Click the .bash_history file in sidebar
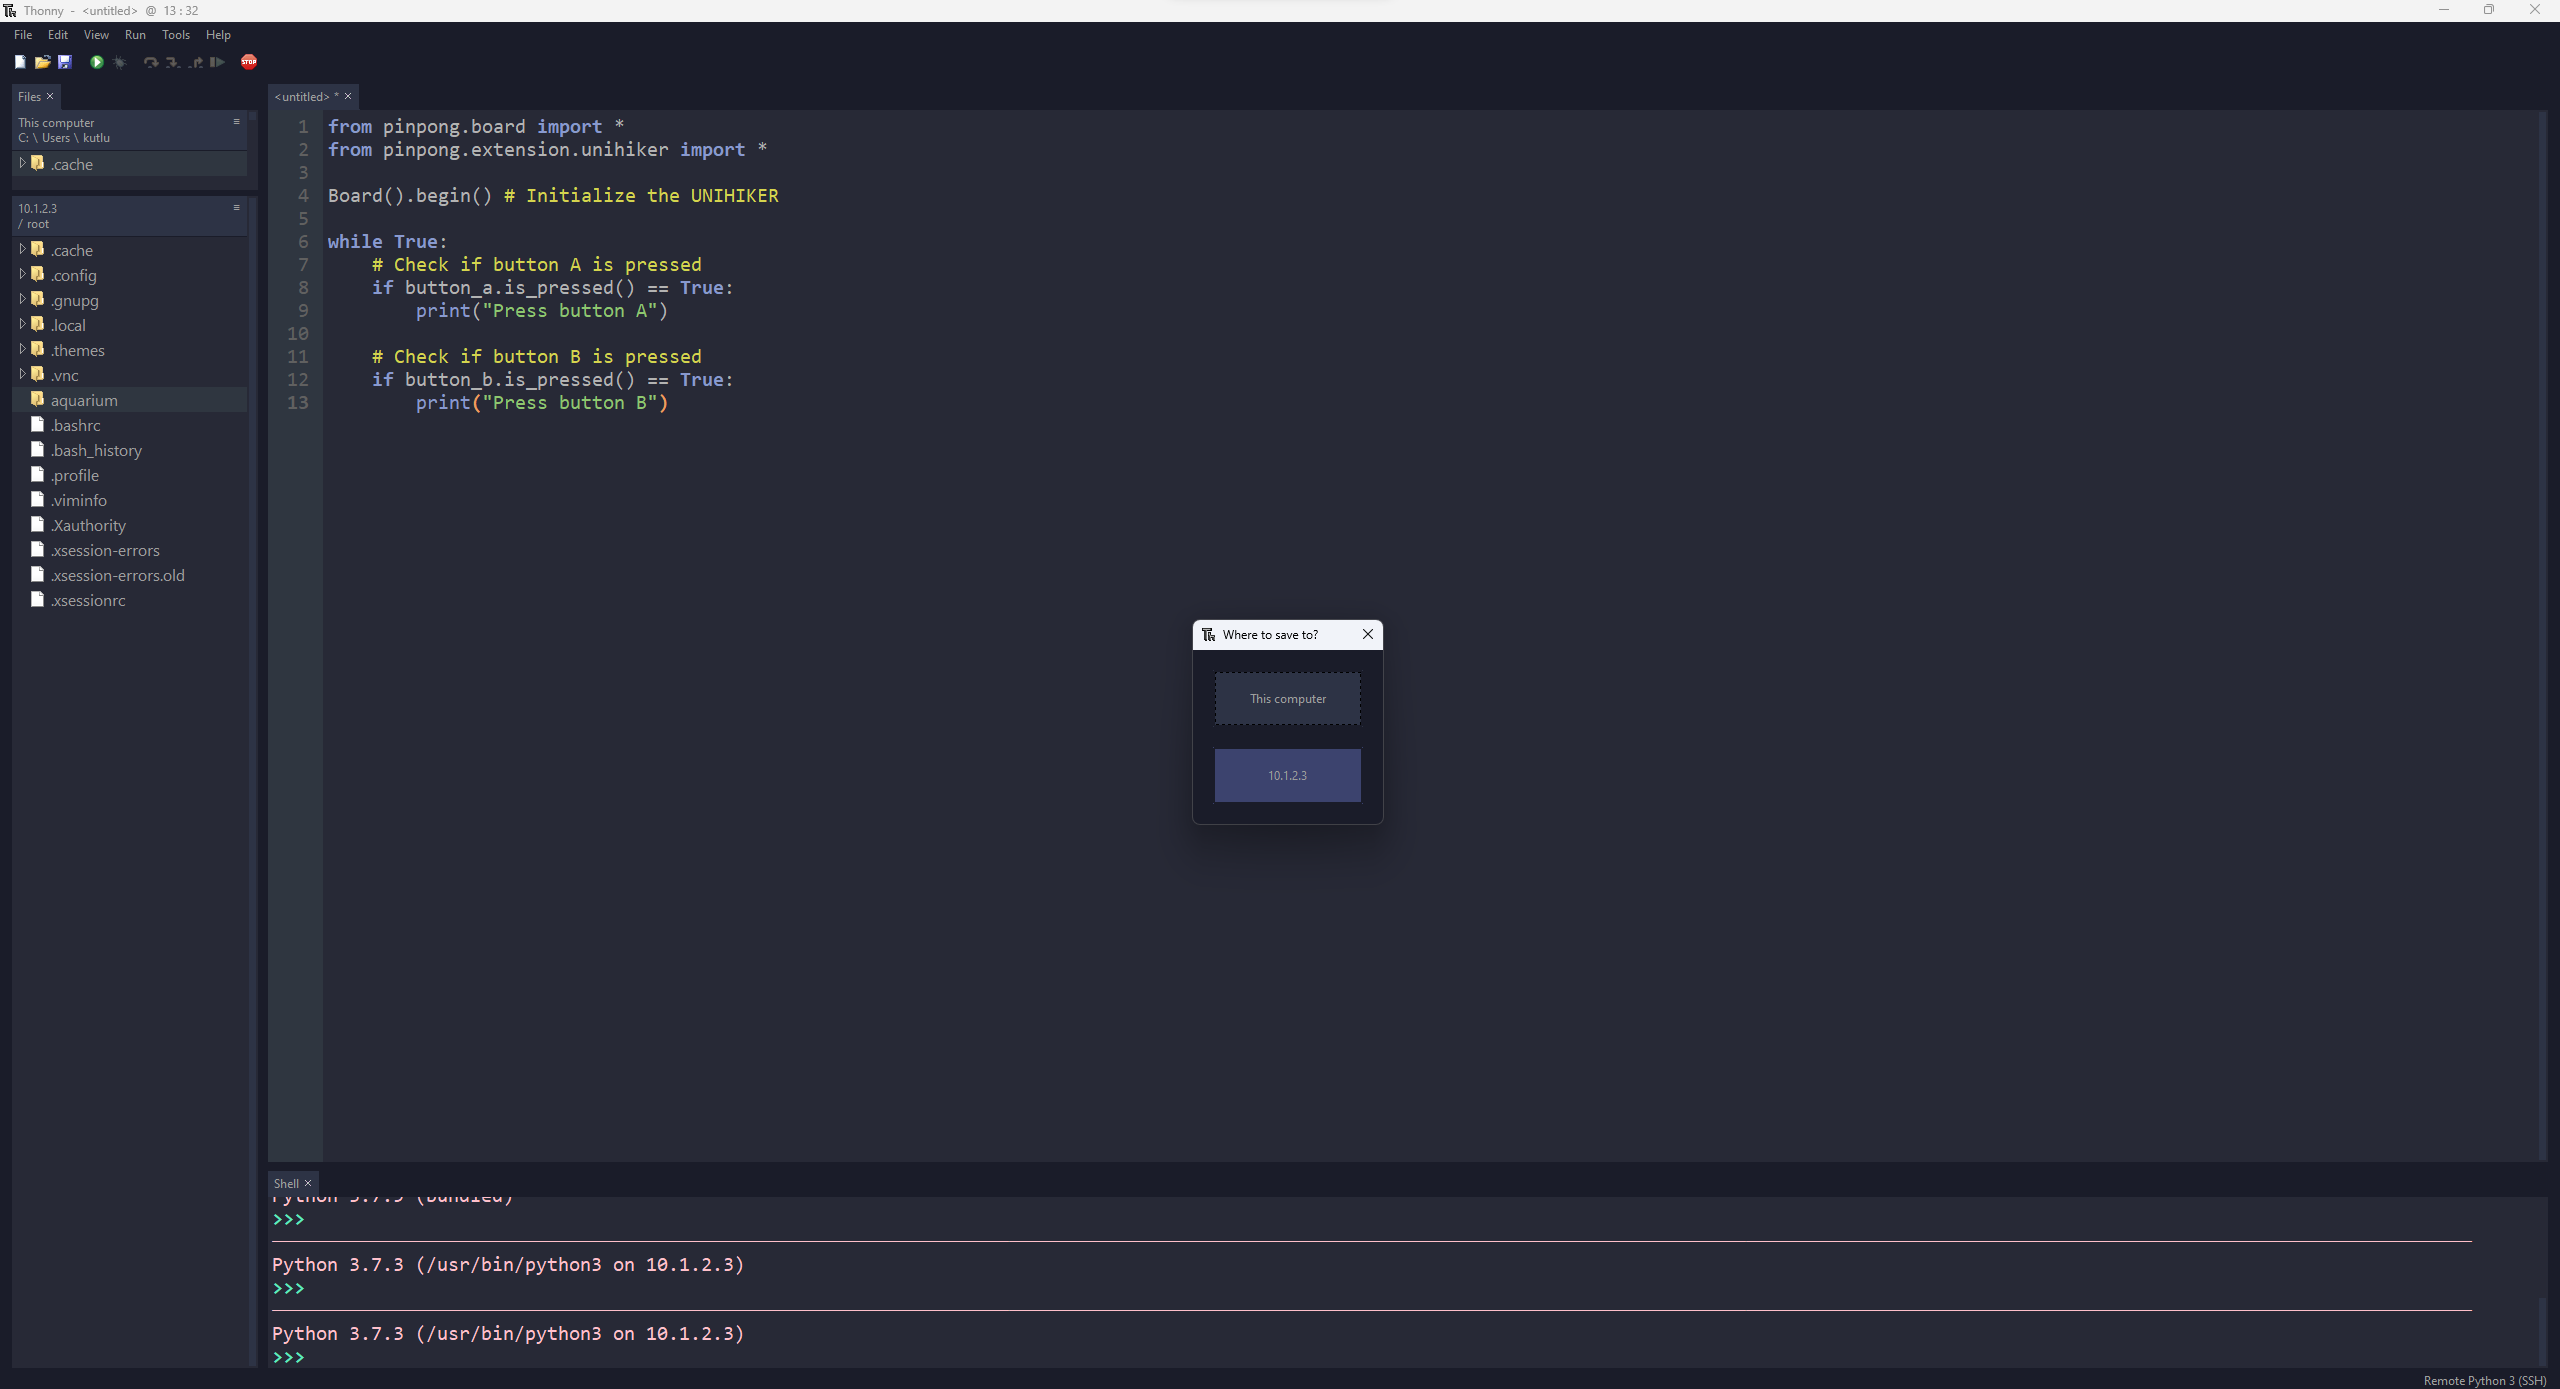Screen dimensions: 2560x1389 96,450
